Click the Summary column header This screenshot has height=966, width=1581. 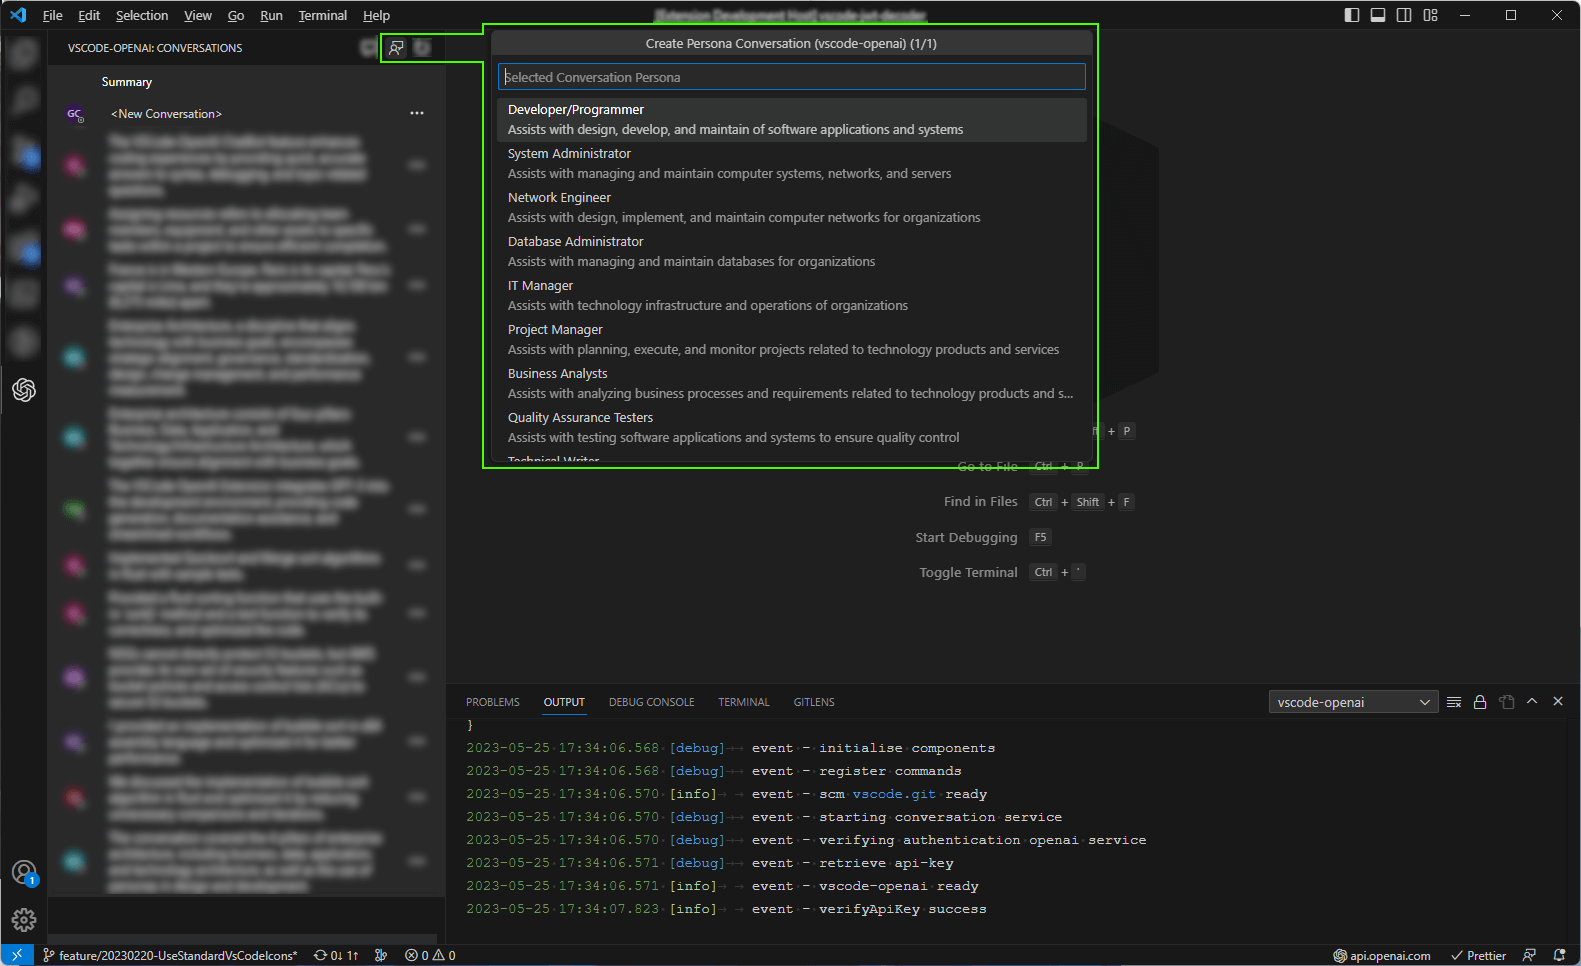click(127, 82)
